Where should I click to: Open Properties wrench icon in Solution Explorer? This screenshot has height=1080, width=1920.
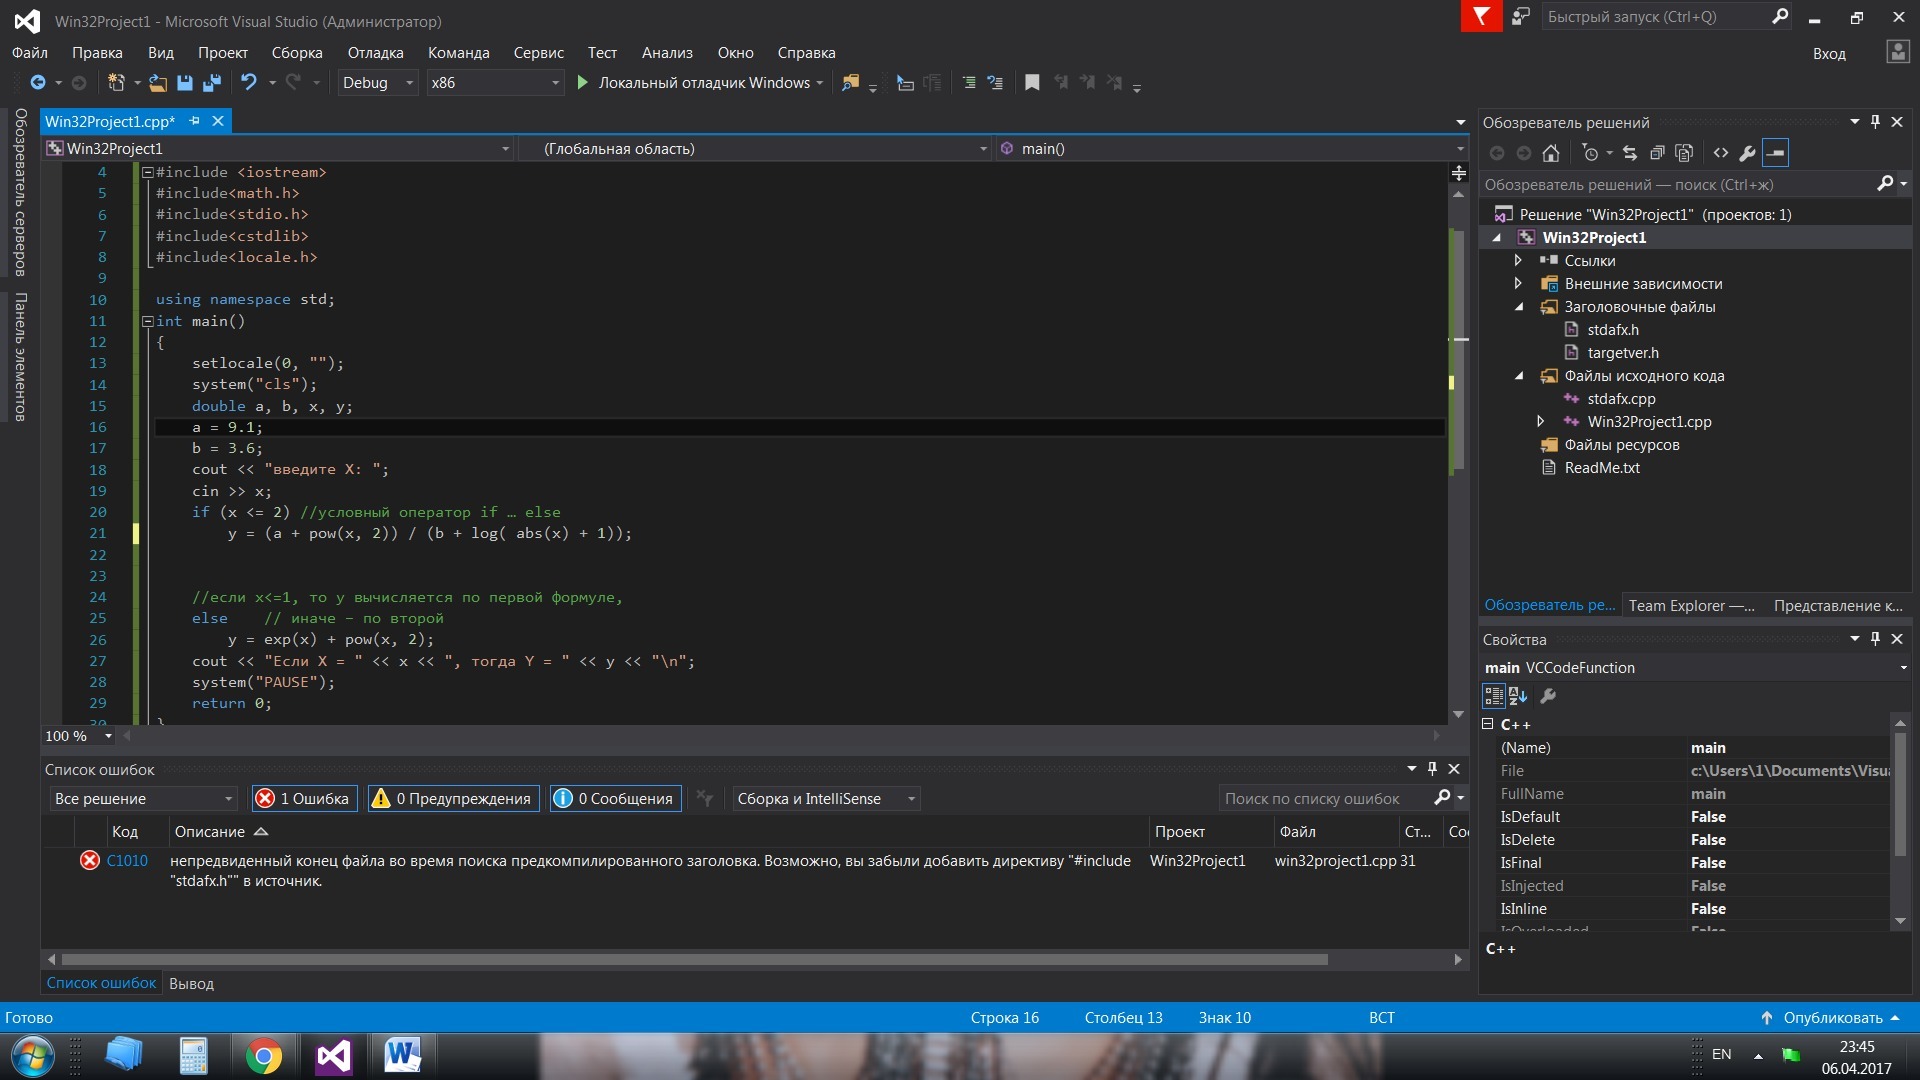(x=1747, y=153)
